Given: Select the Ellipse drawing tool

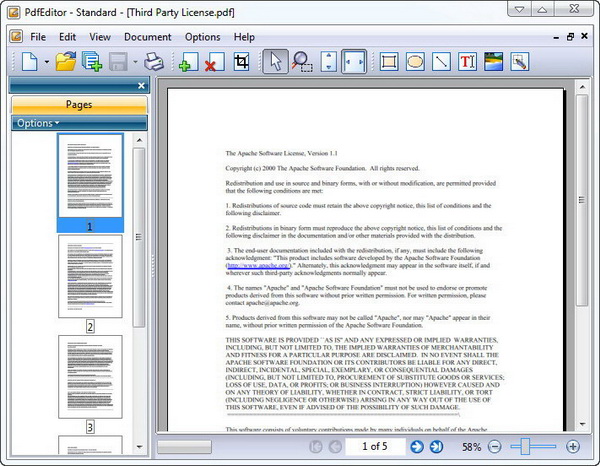Looking at the screenshot, I should click(415, 62).
